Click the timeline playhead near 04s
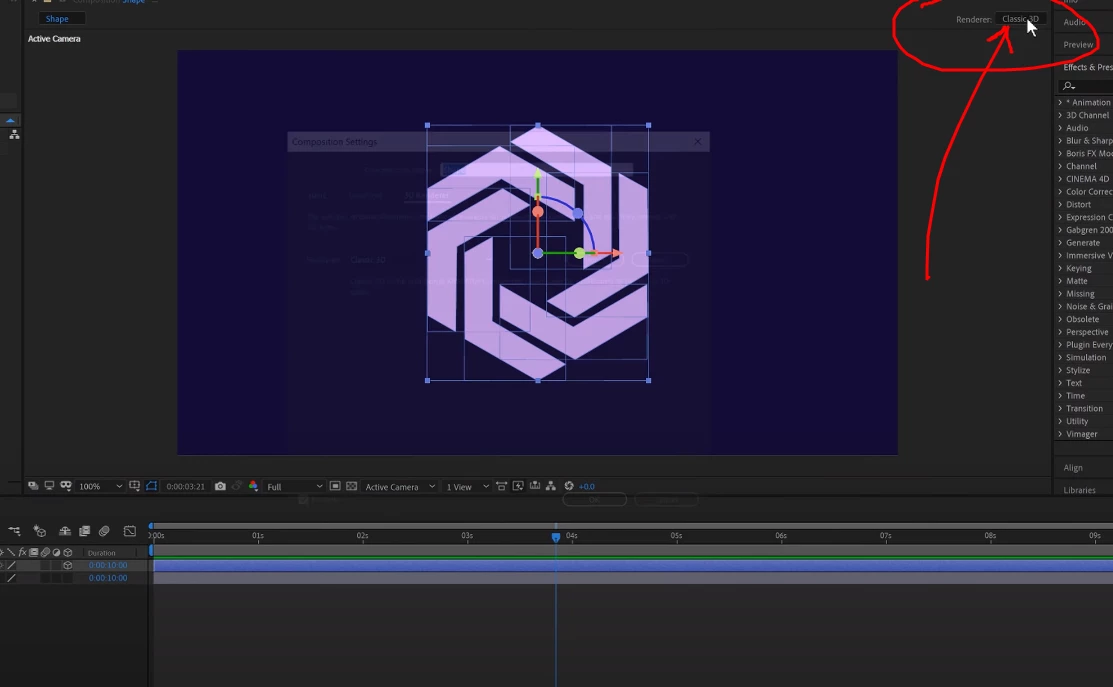 pyautogui.click(x=556, y=537)
